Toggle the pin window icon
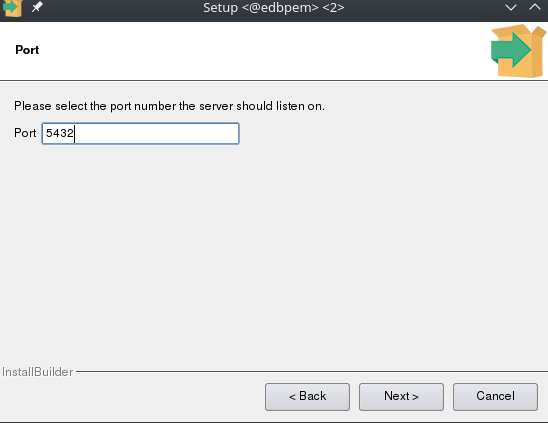 coord(37,7)
